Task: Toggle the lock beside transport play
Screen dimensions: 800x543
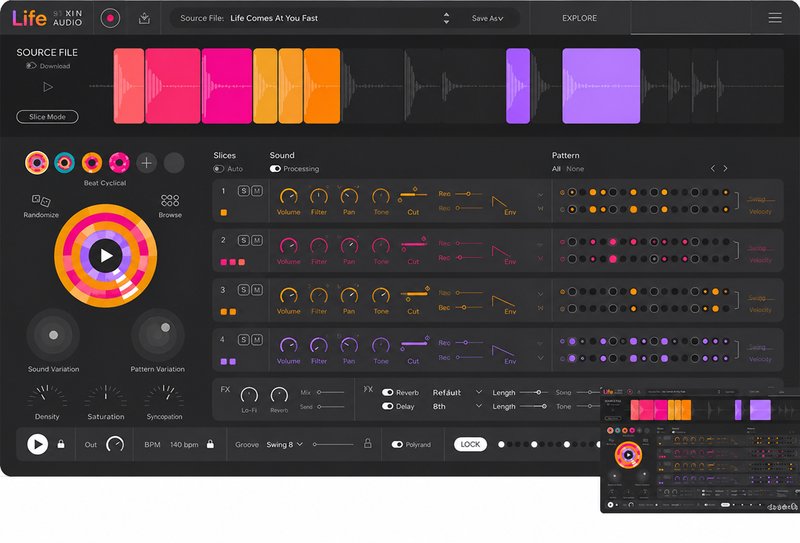Action: click(61, 444)
